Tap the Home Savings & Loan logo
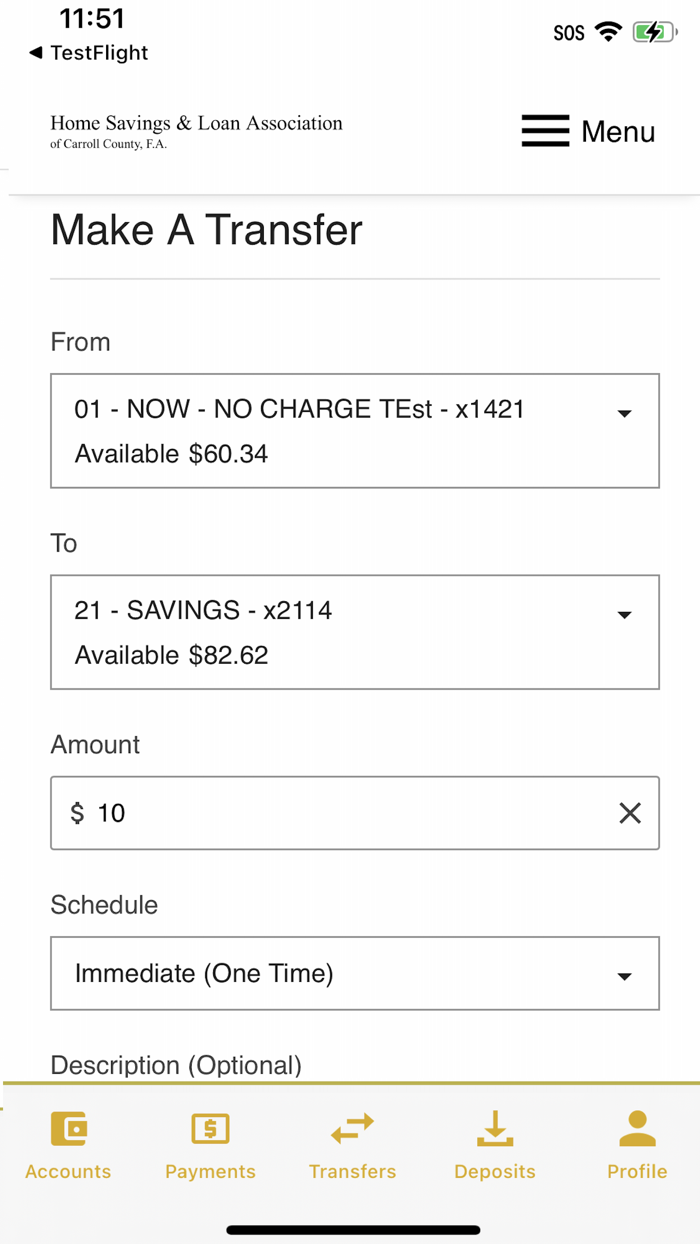The width and height of the screenshot is (700, 1244). click(x=196, y=130)
